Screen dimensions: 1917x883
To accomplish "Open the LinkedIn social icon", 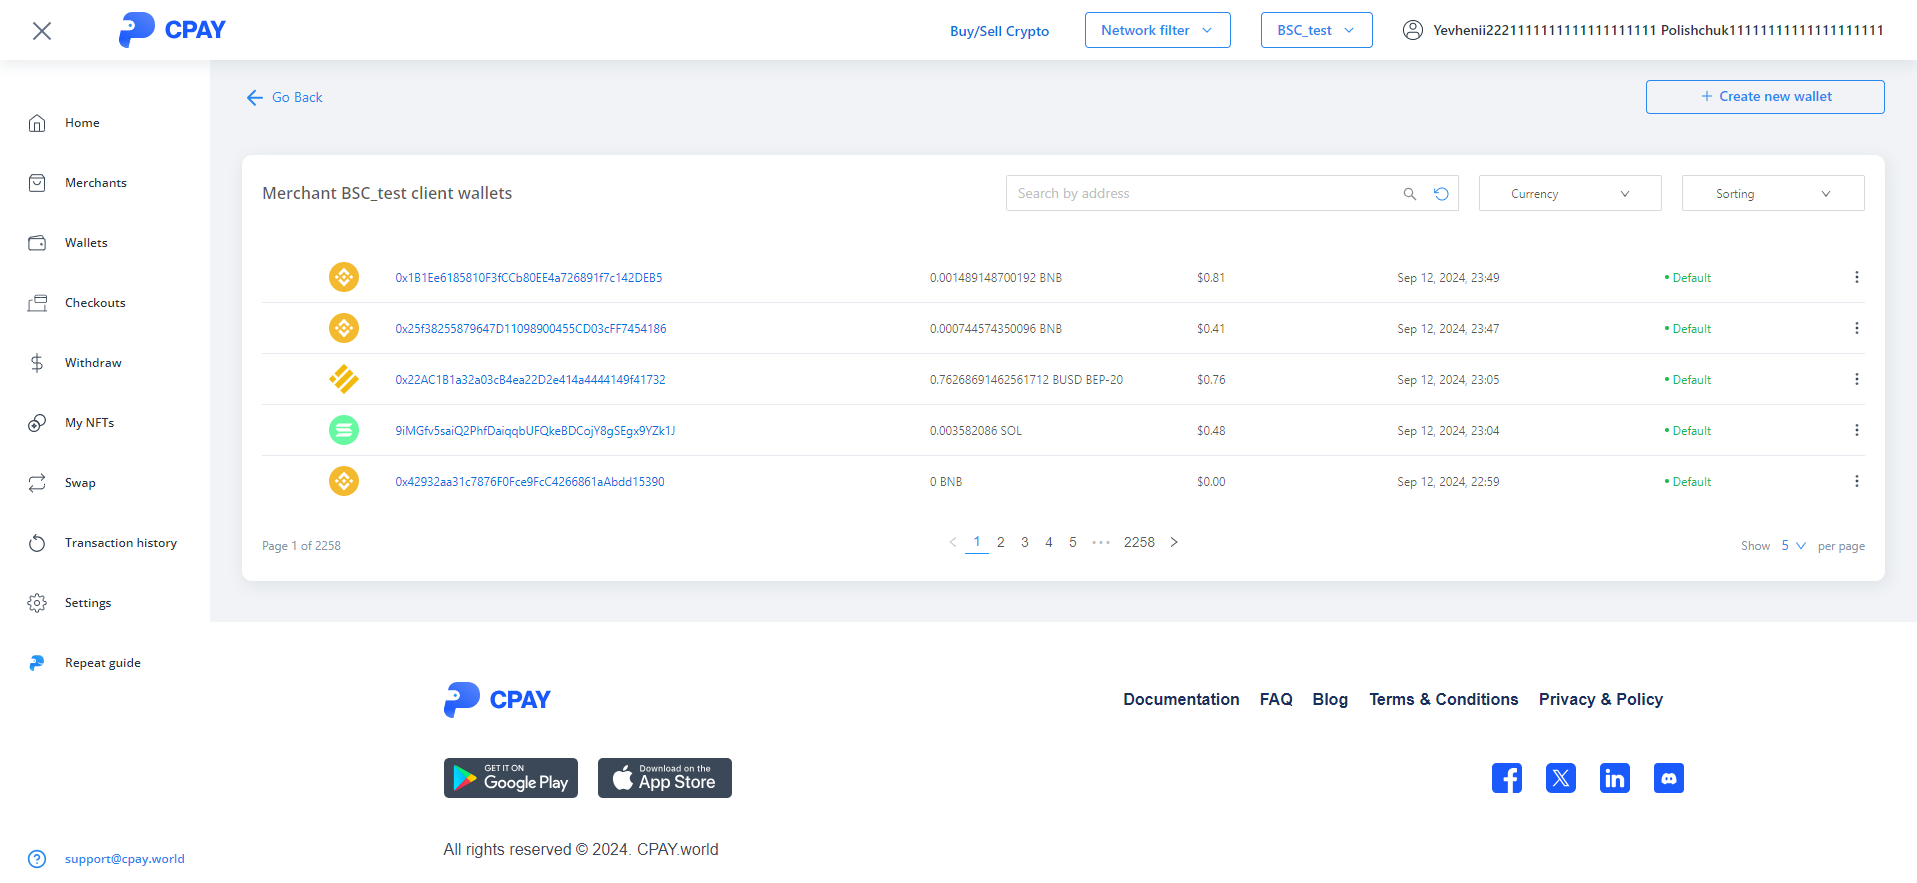I will (x=1614, y=778).
